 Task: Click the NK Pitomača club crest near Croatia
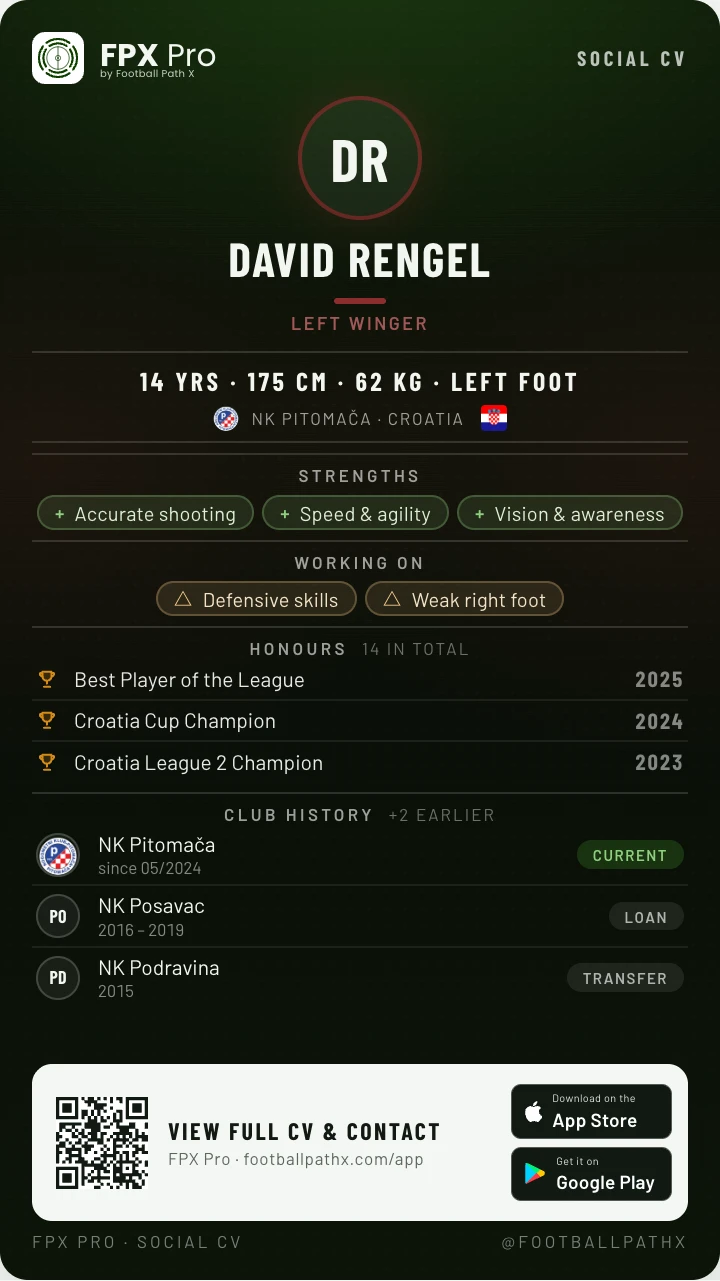[x=226, y=419]
